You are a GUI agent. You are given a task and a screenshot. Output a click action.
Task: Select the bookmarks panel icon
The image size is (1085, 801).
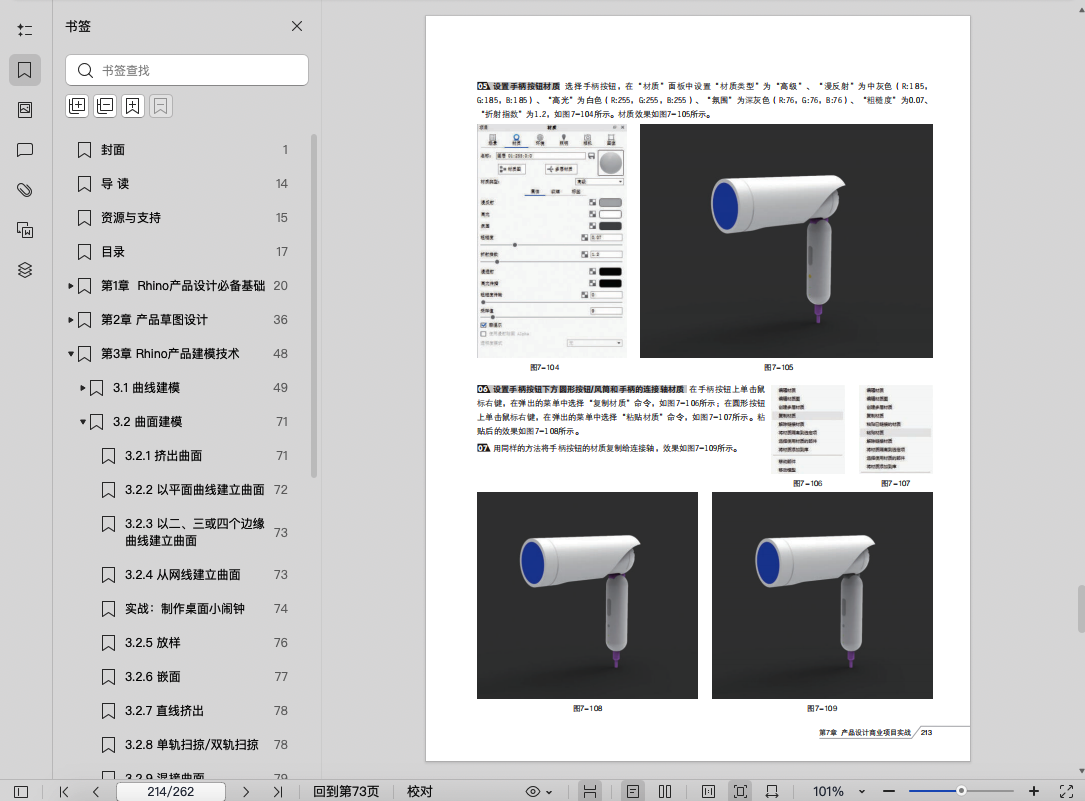point(25,70)
